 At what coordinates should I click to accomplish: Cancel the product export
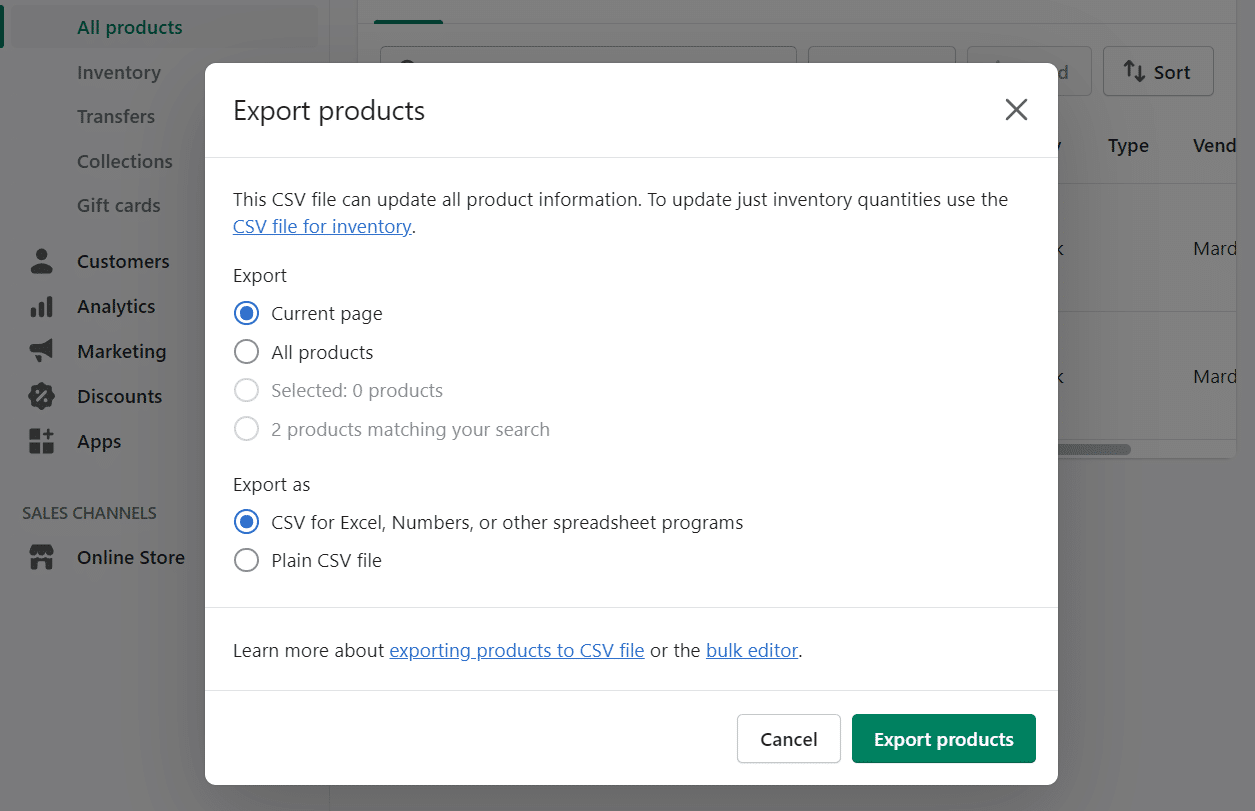[788, 738]
